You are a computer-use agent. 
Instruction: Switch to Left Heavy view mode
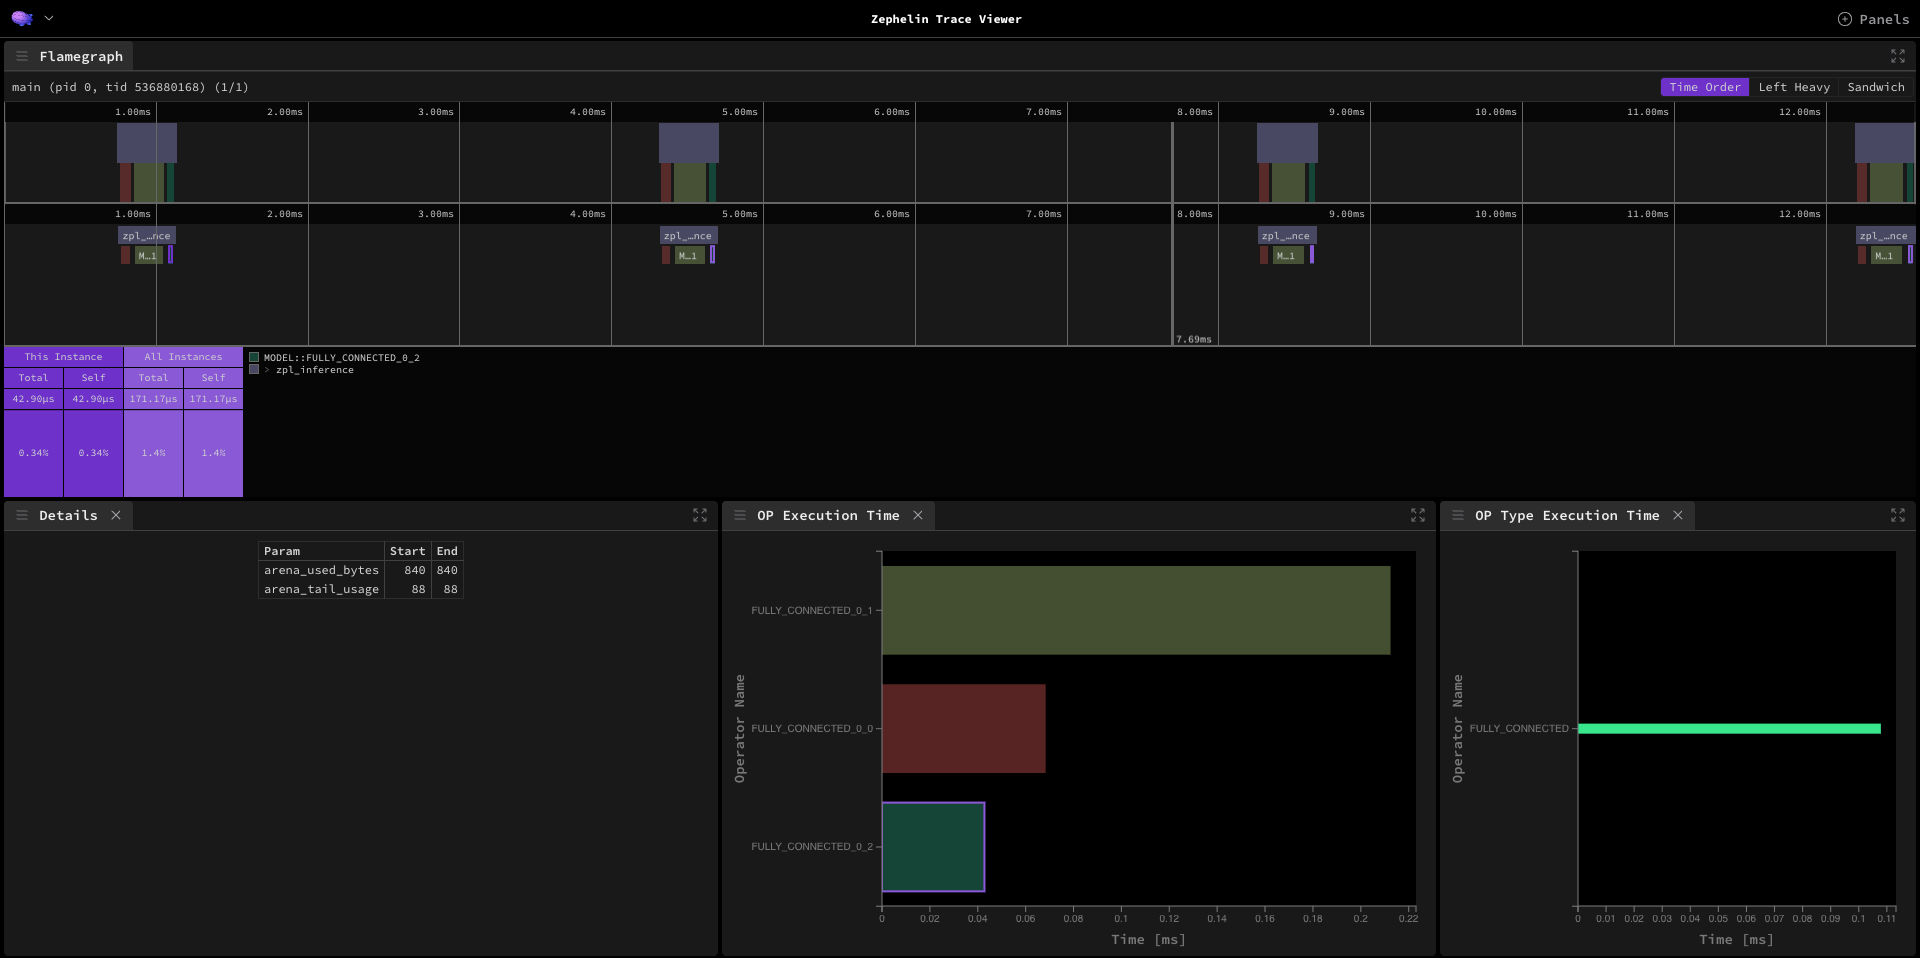pyautogui.click(x=1794, y=87)
